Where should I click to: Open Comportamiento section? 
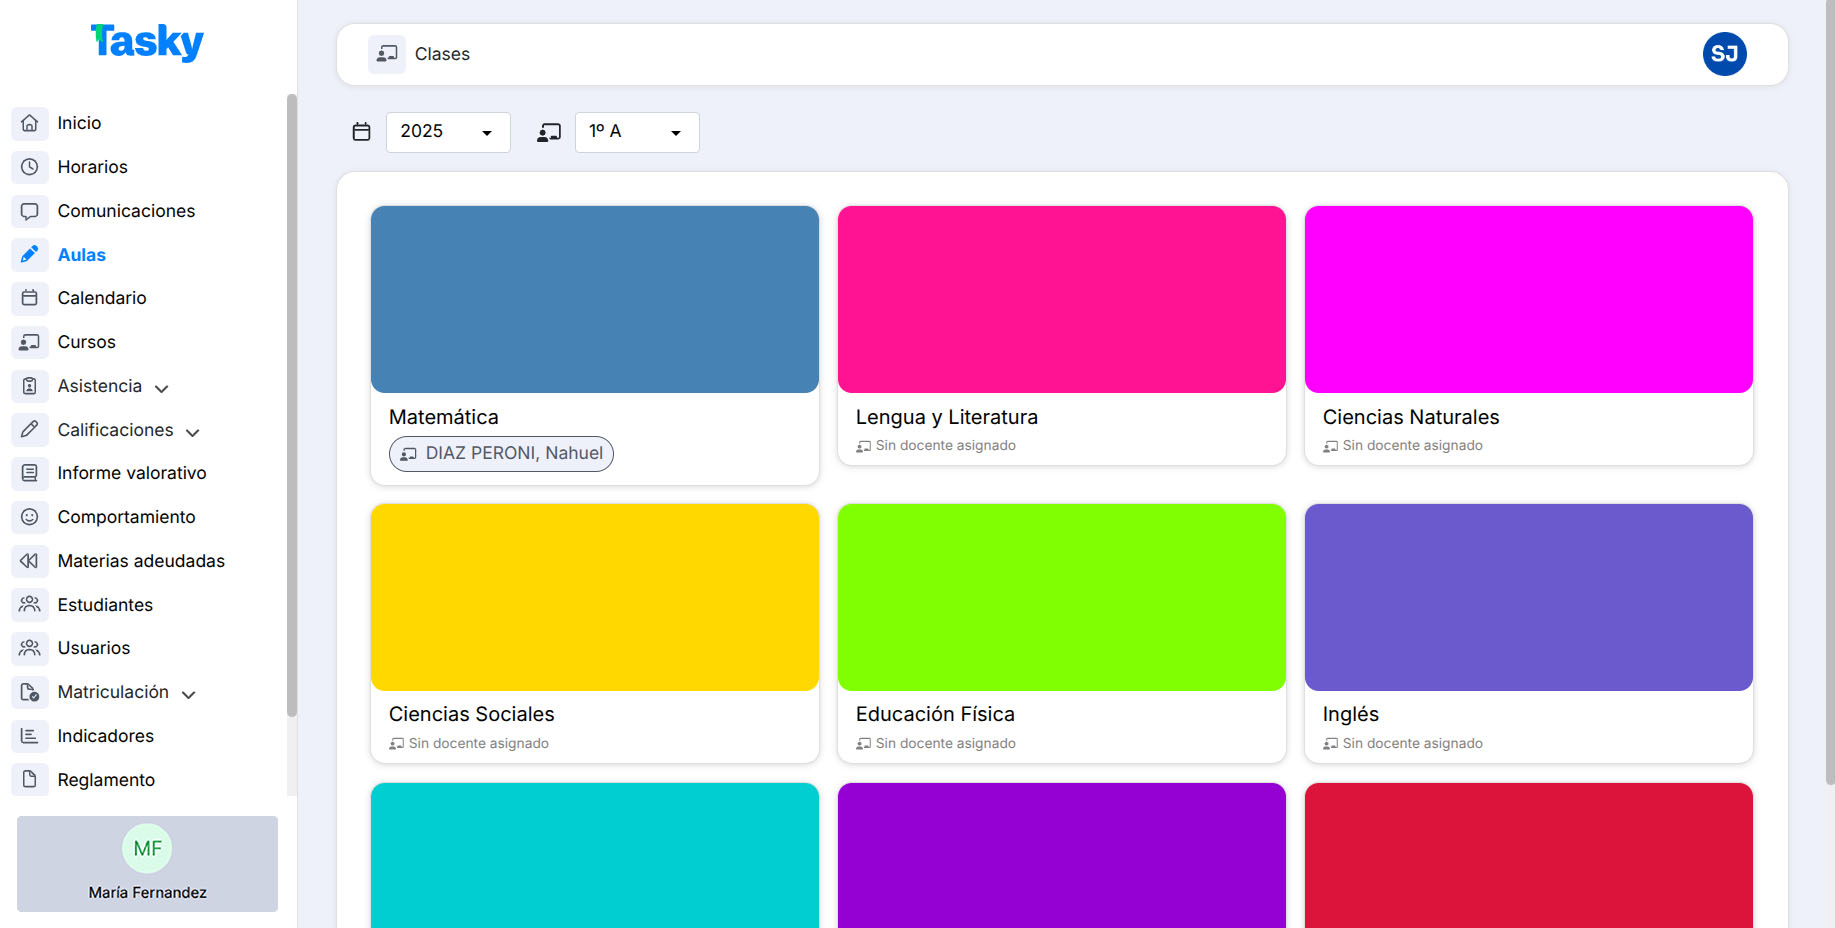tap(127, 517)
